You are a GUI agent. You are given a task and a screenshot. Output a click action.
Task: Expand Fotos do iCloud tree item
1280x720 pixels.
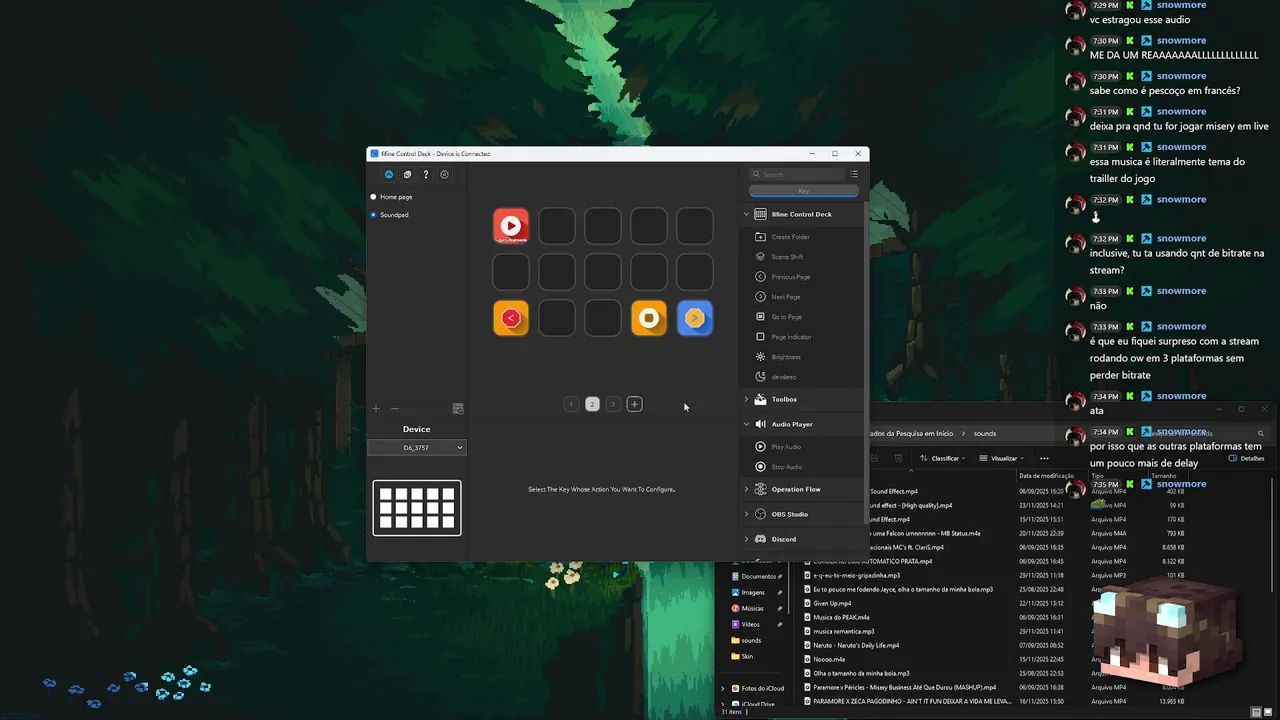pyautogui.click(x=723, y=688)
